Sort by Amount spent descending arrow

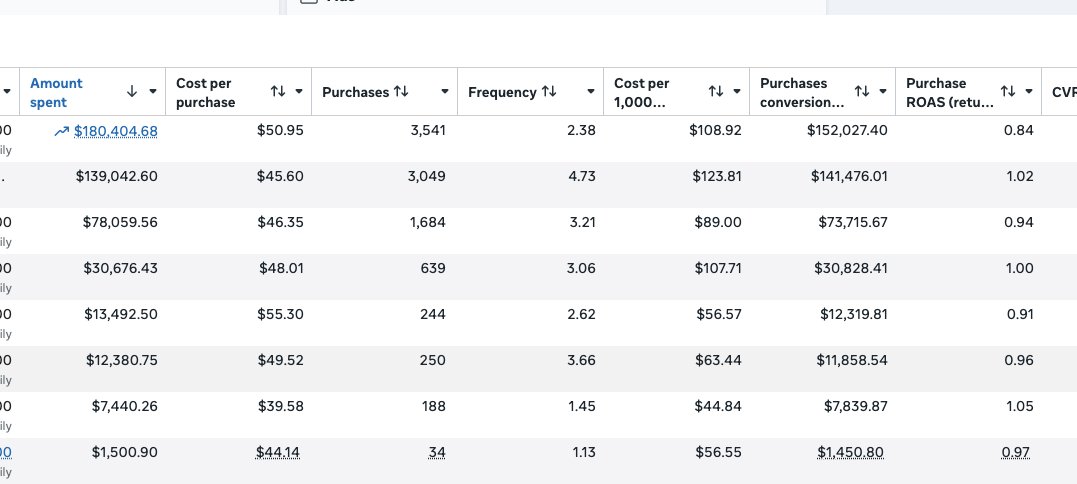[132, 91]
